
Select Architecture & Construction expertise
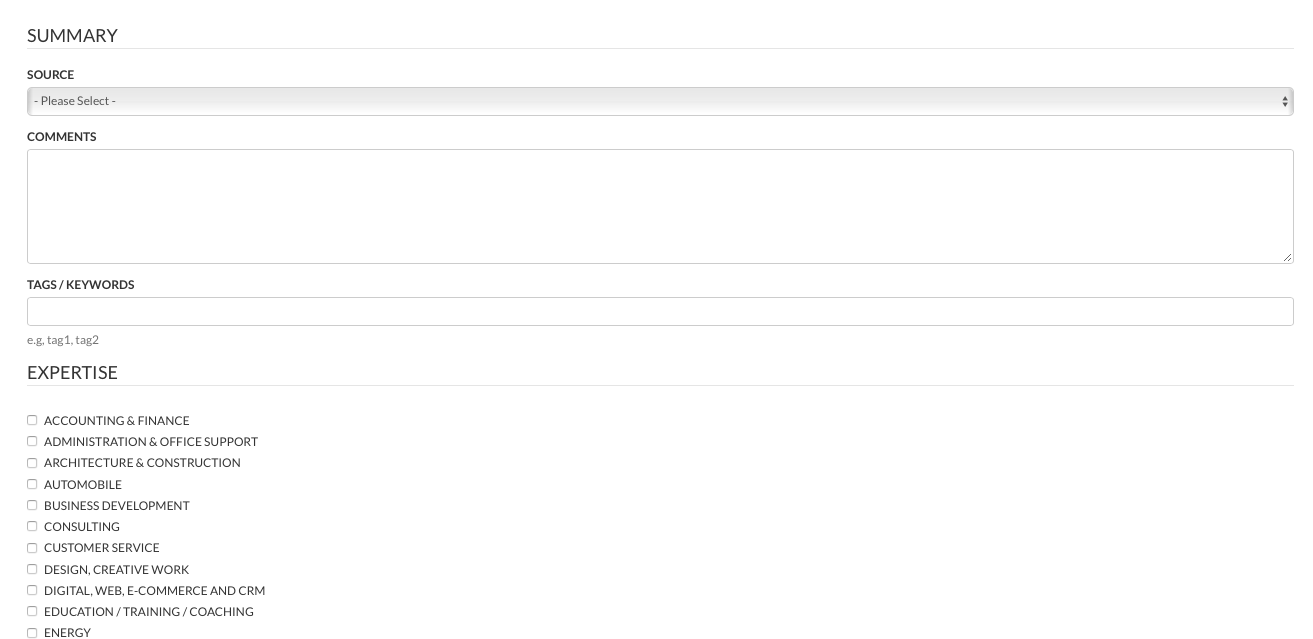click(x=32, y=463)
